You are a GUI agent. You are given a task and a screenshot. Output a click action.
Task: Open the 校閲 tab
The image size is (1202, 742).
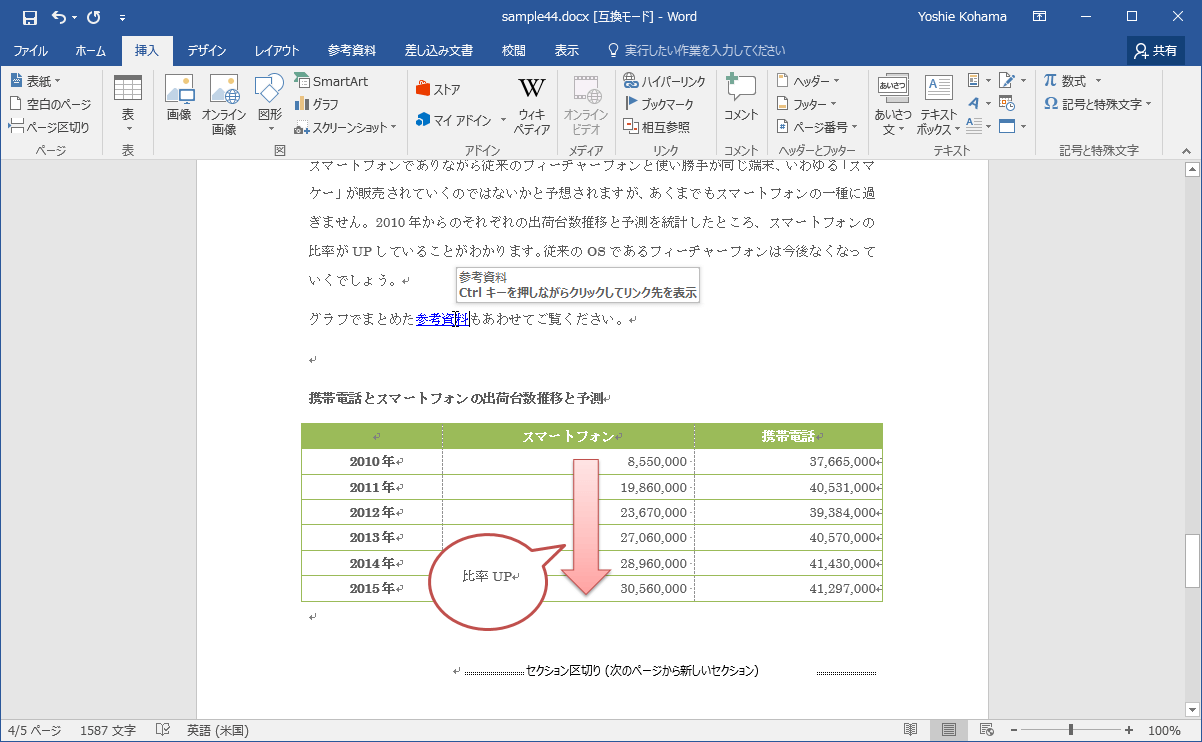click(514, 51)
